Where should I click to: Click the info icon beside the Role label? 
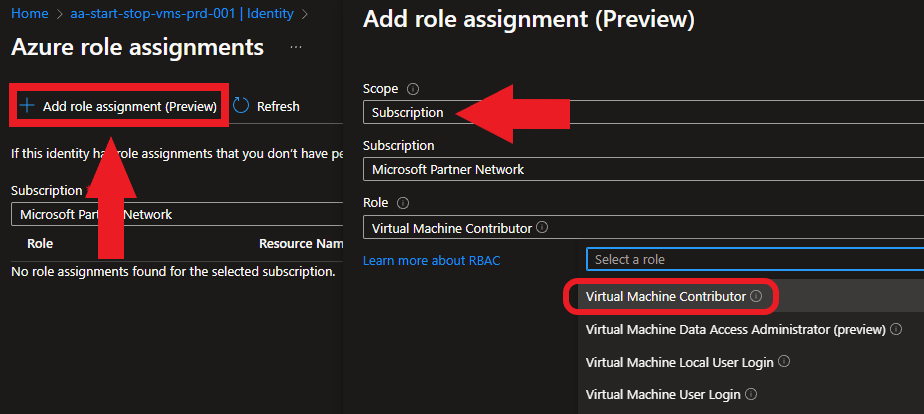404,203
